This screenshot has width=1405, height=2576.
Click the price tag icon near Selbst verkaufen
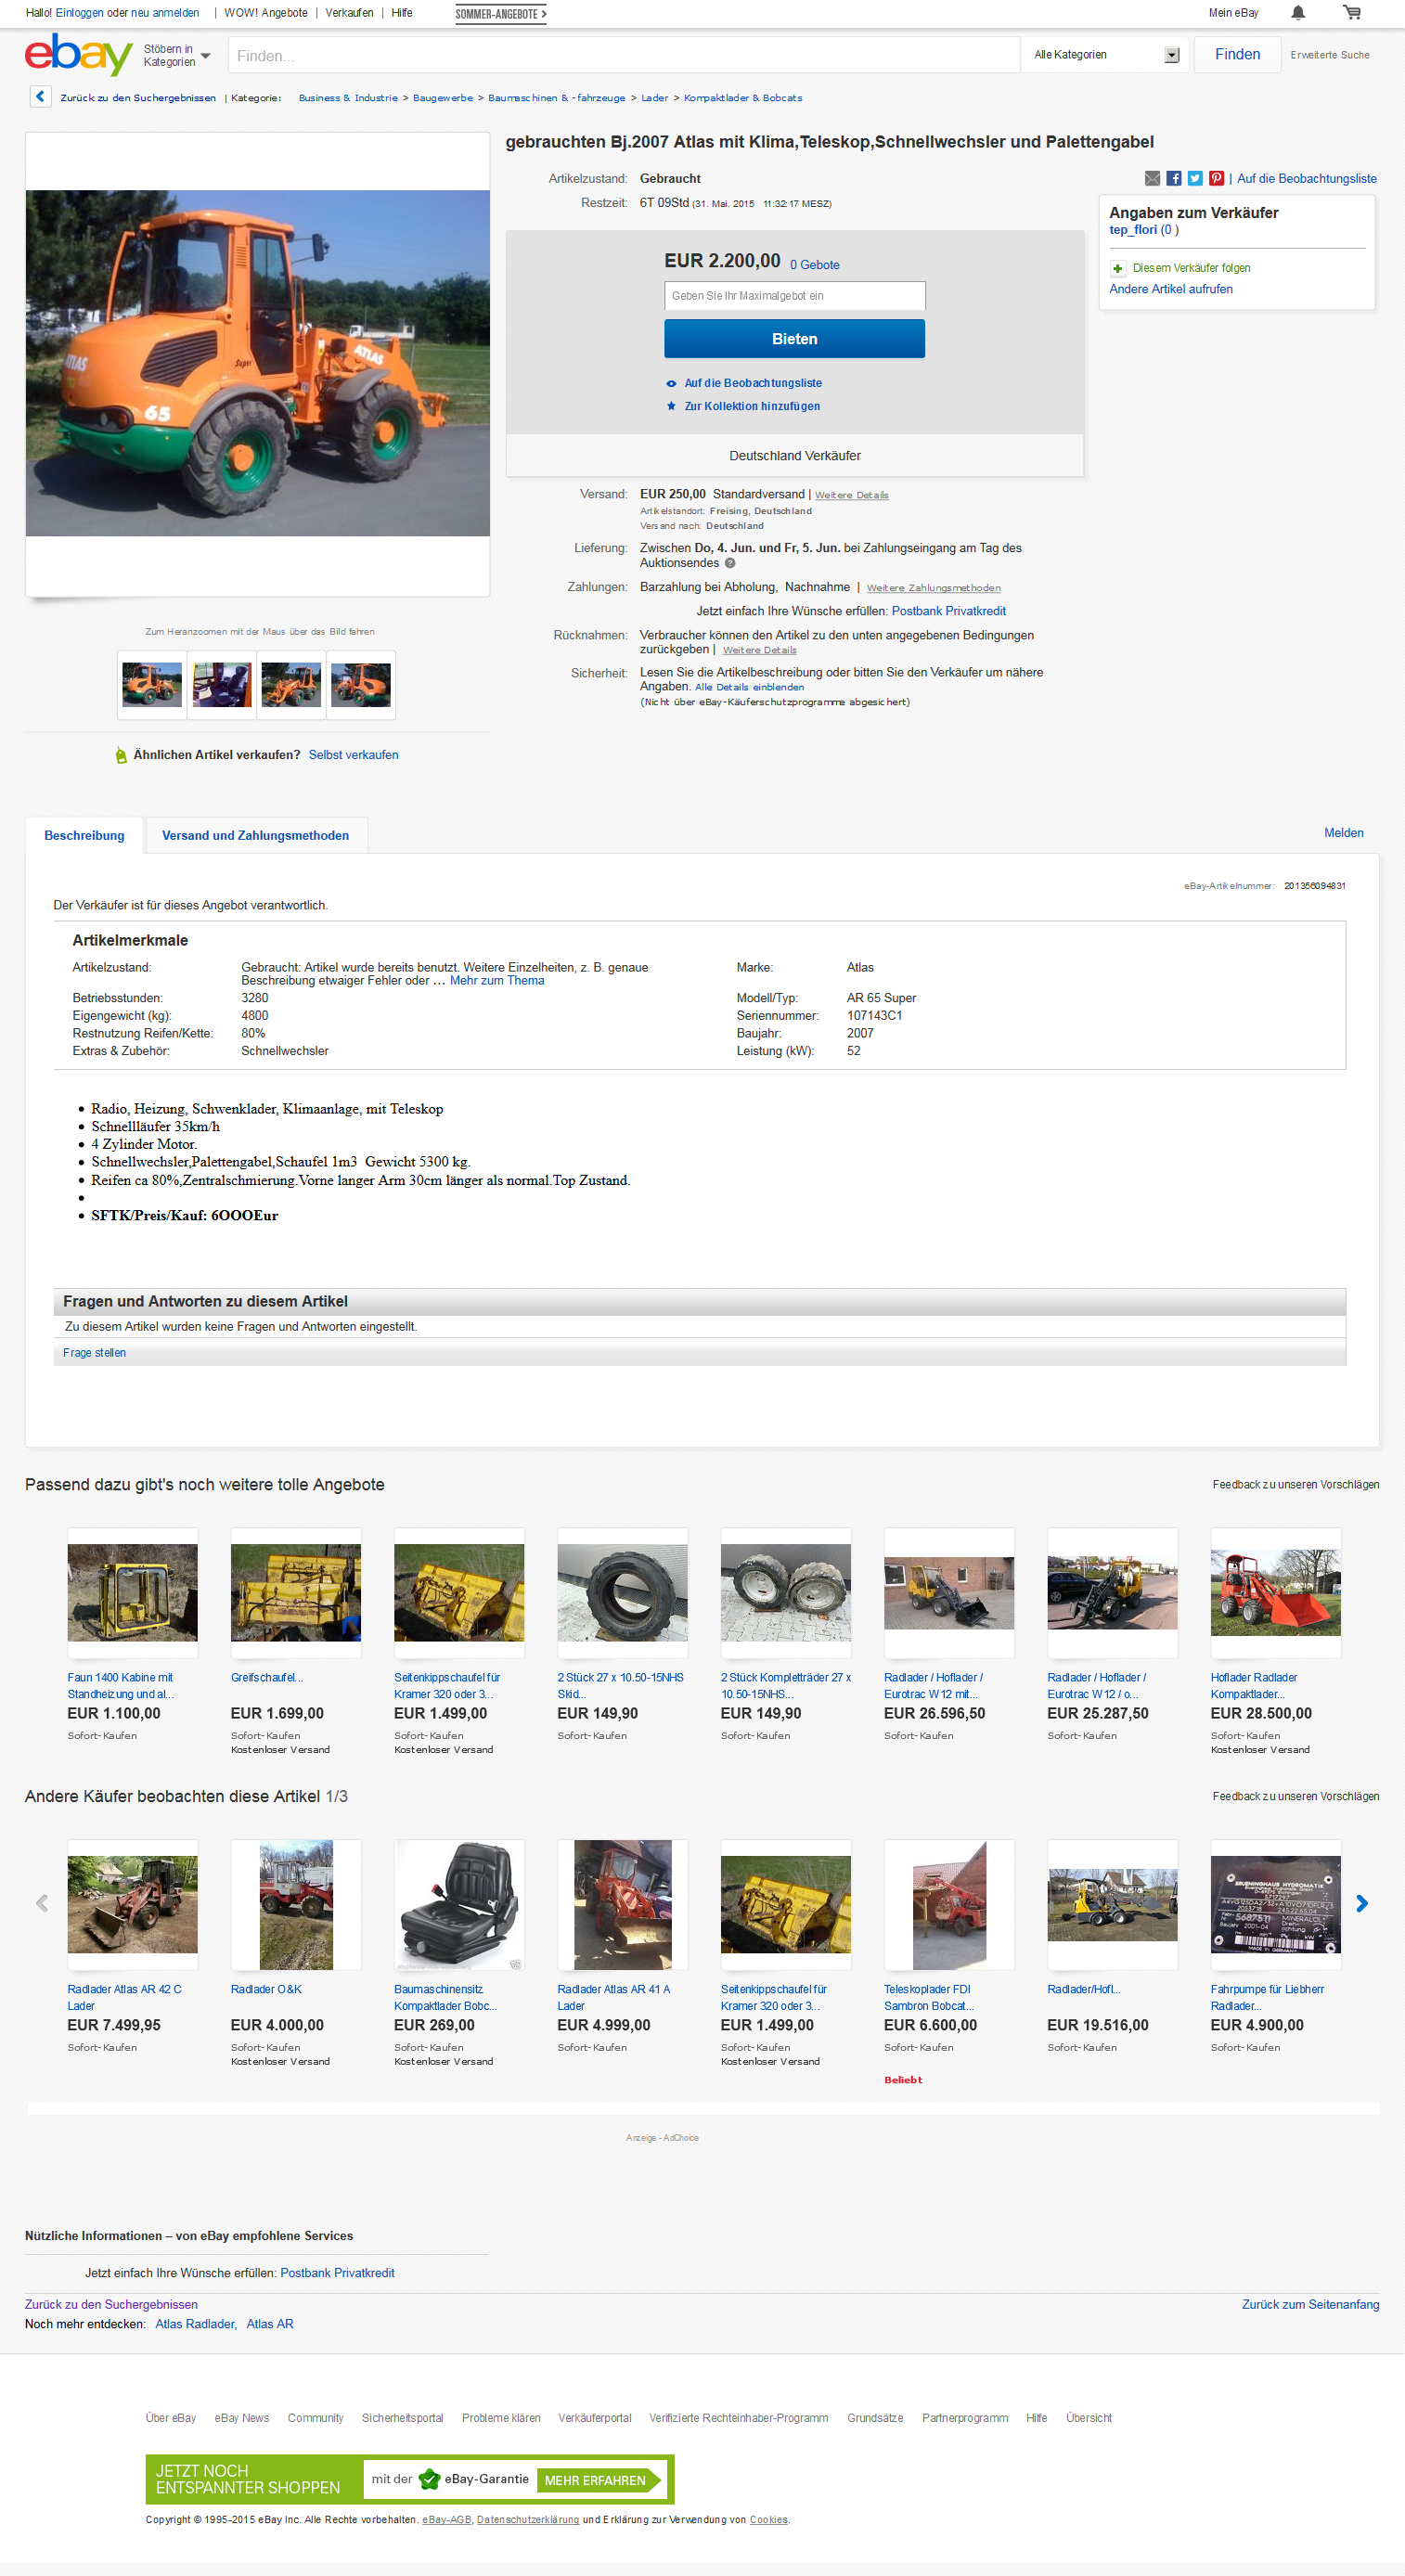(x=121, y=755)
